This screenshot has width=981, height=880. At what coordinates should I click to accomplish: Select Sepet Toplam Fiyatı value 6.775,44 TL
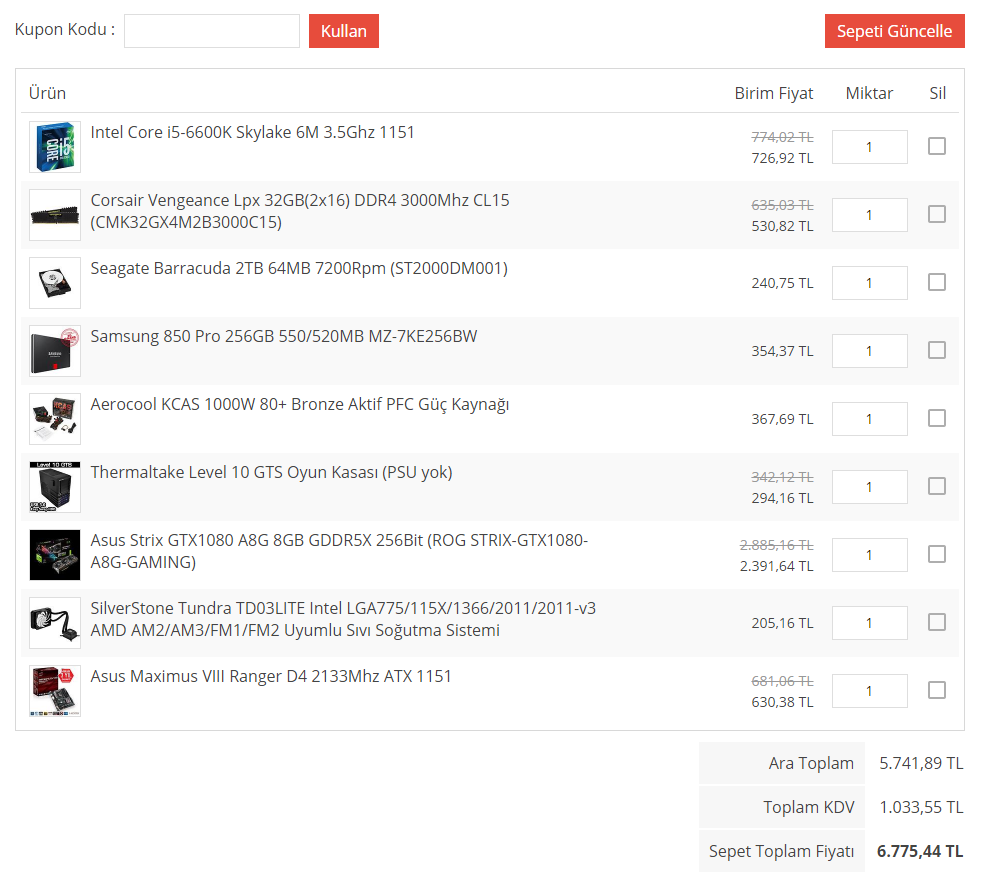click(x=920, y=851)
